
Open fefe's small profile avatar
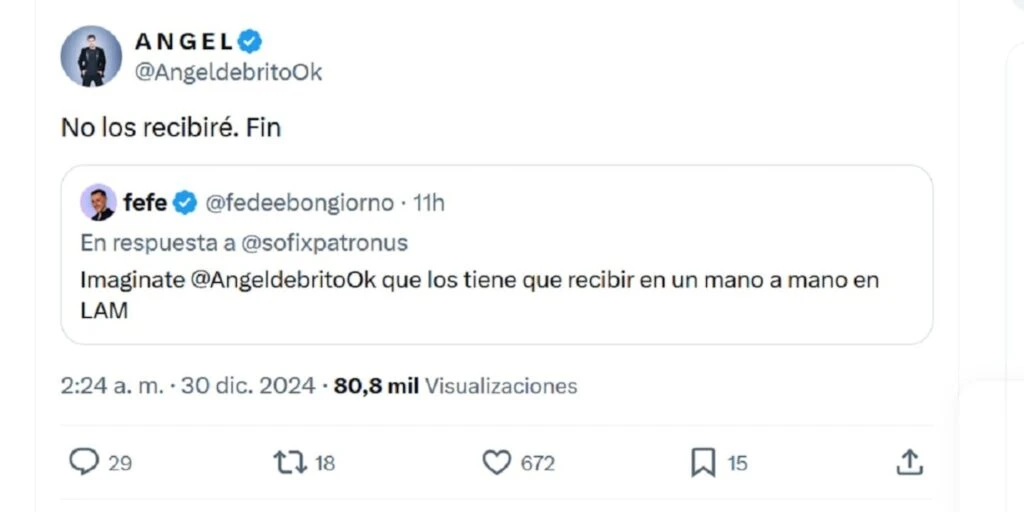99,203
